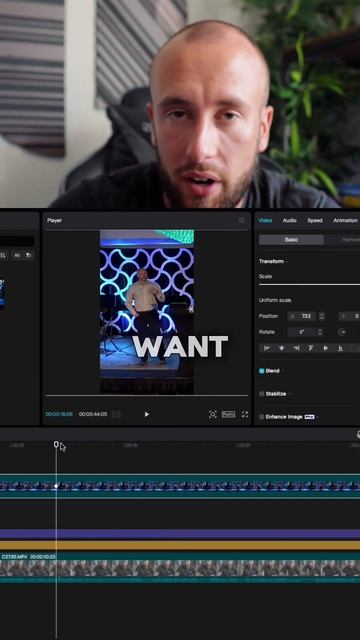The height and width of the screenshot is (640, 360).
Task: Align clip to horizontal center
Action: 282,348
